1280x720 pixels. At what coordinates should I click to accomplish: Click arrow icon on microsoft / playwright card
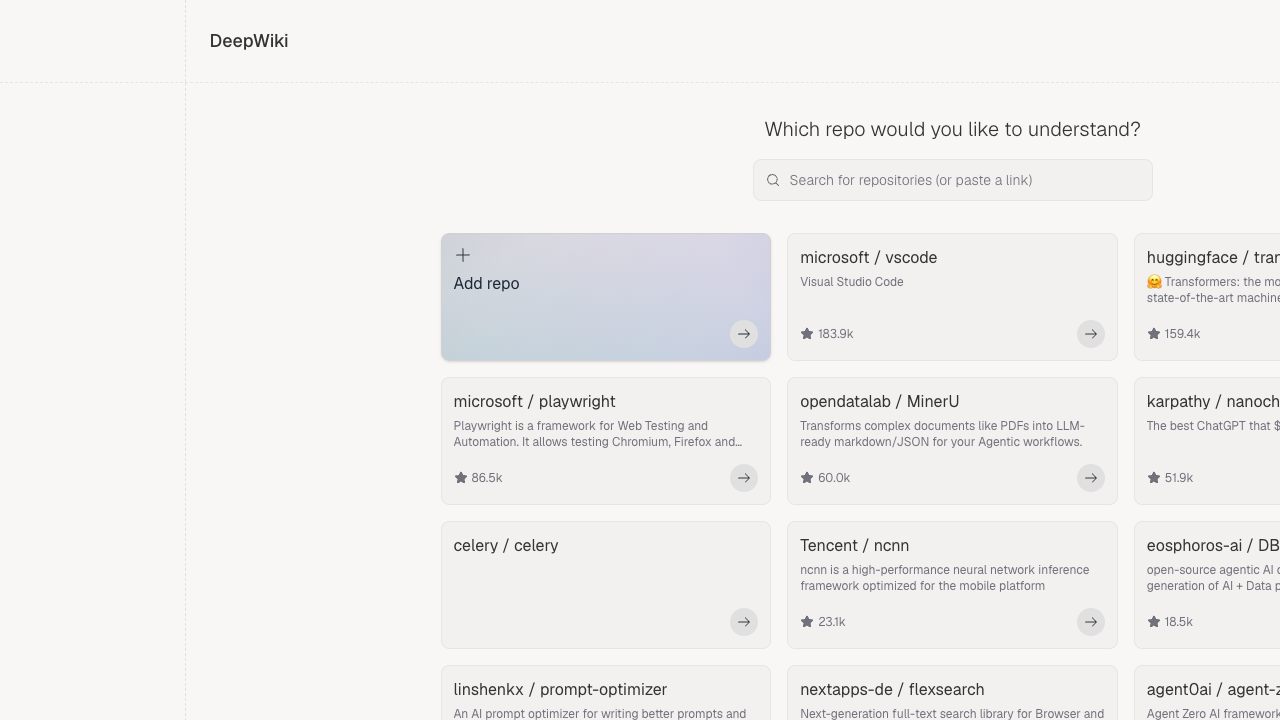click(x=744, y=478)
